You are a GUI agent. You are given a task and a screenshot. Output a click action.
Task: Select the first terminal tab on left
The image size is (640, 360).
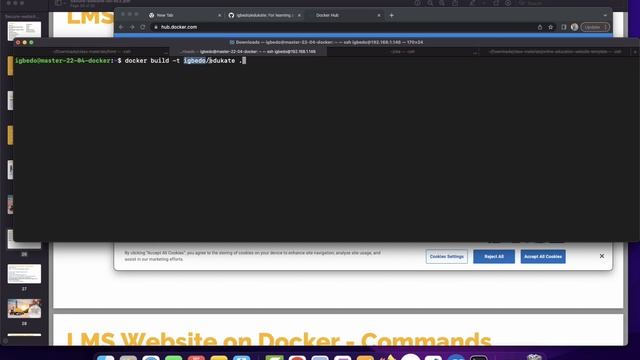coord(92,52)
